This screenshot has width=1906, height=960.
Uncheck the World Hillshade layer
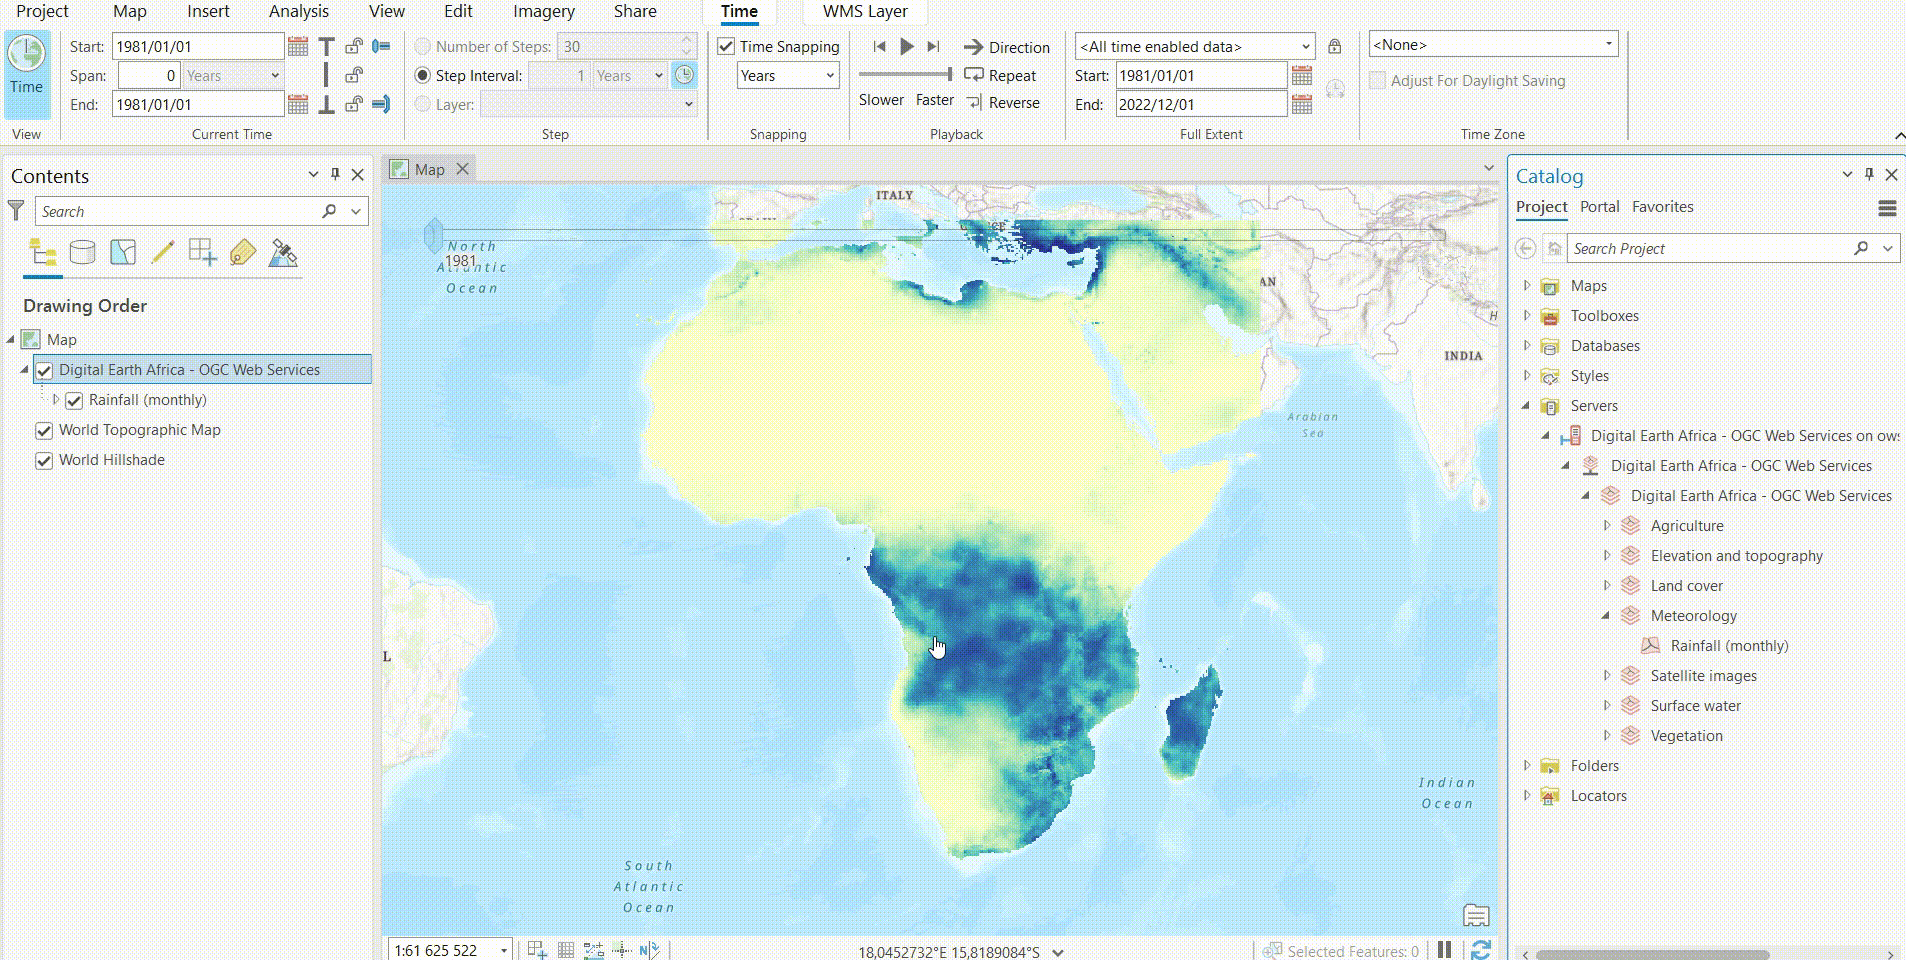coord(44,460)
